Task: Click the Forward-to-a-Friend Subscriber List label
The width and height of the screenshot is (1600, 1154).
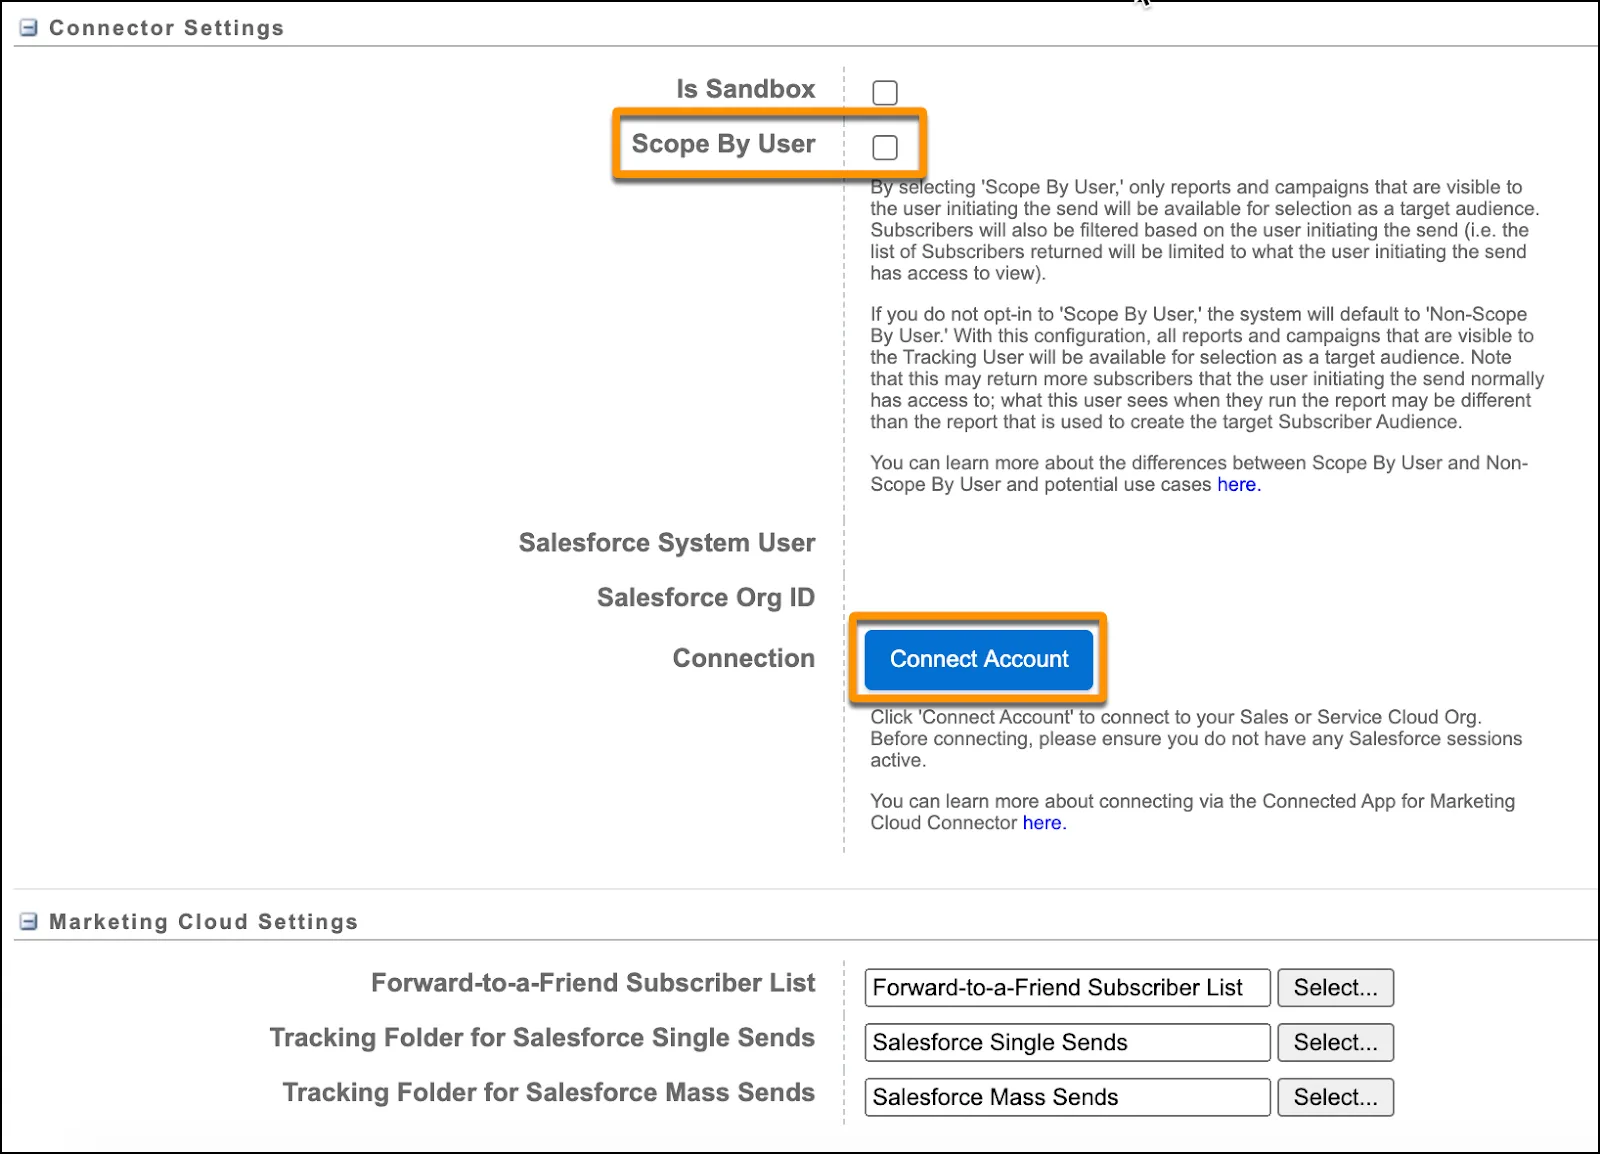Action: [x=593, y=983]
